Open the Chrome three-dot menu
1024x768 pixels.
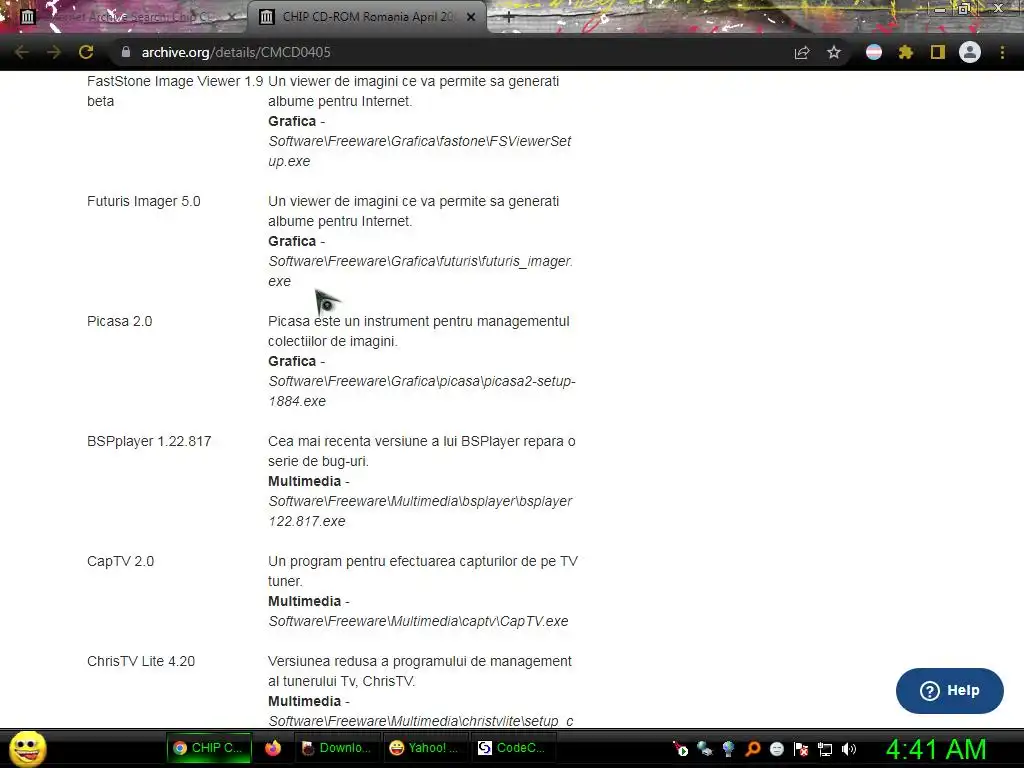click(1002, 52)
